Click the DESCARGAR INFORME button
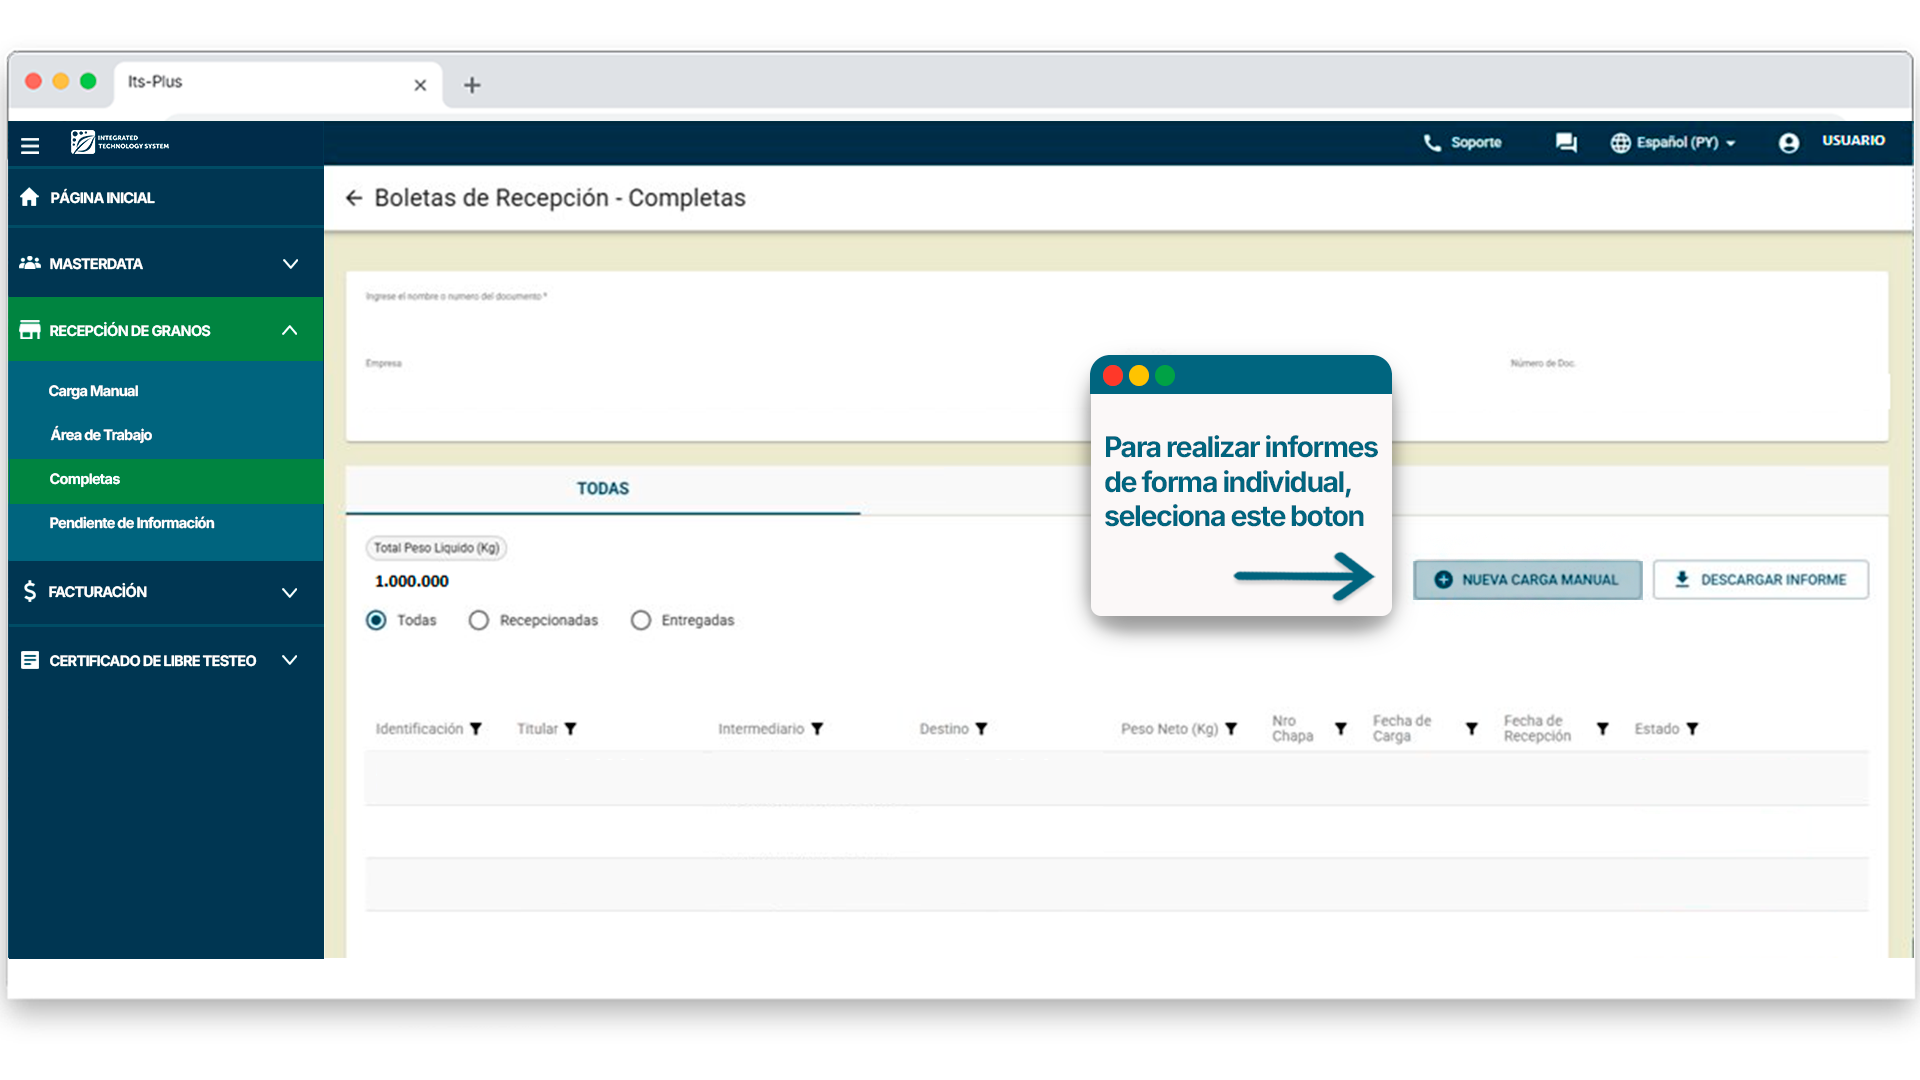 coord(1760,580)
